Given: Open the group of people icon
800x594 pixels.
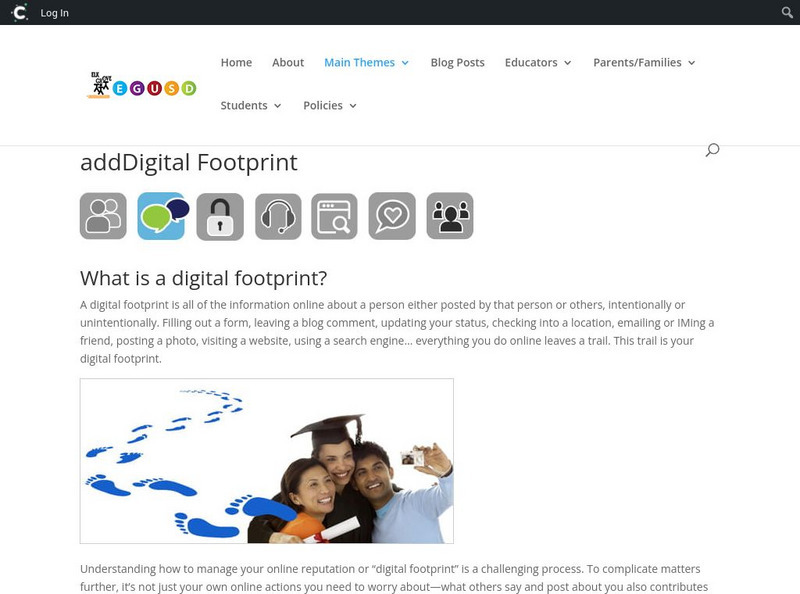Looking at the screenshot, I should (450, 216).
